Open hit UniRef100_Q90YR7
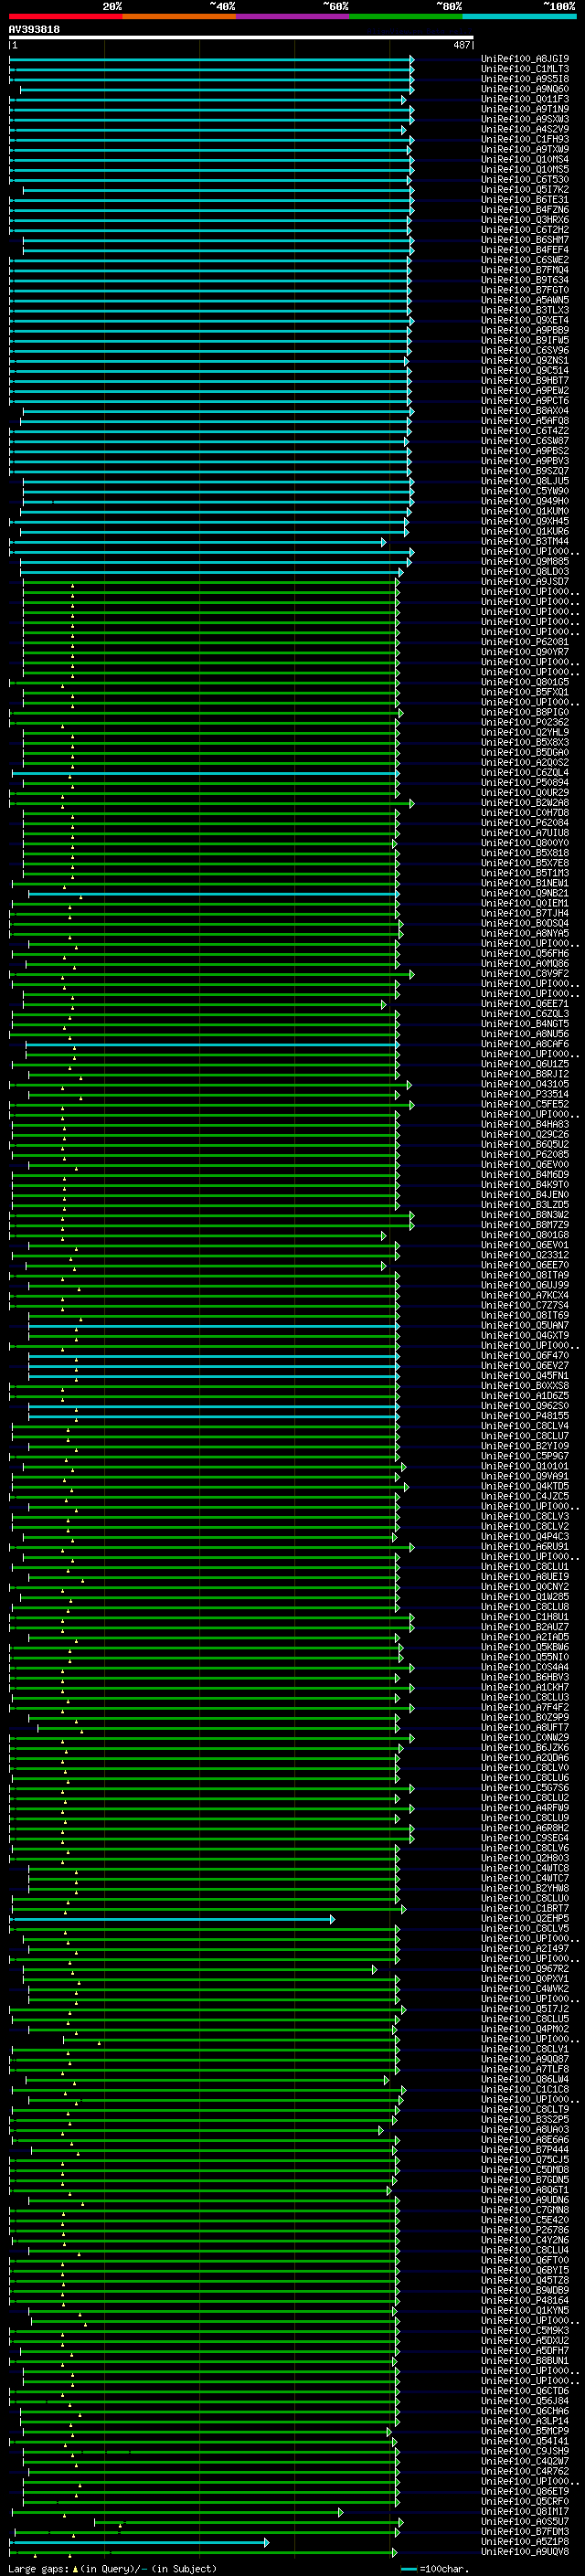 (525, 653)
